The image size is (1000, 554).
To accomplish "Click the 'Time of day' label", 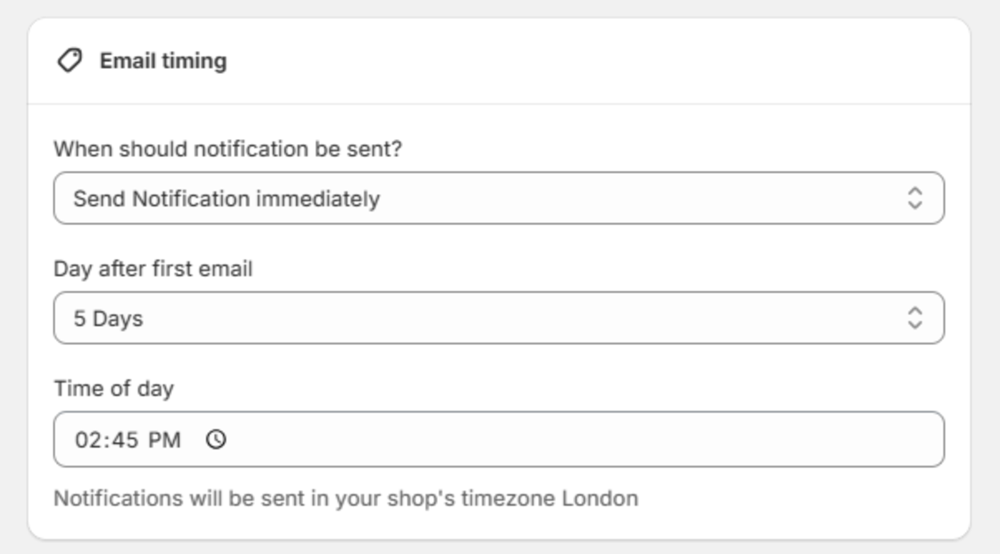I will click(x=114, y=388).
